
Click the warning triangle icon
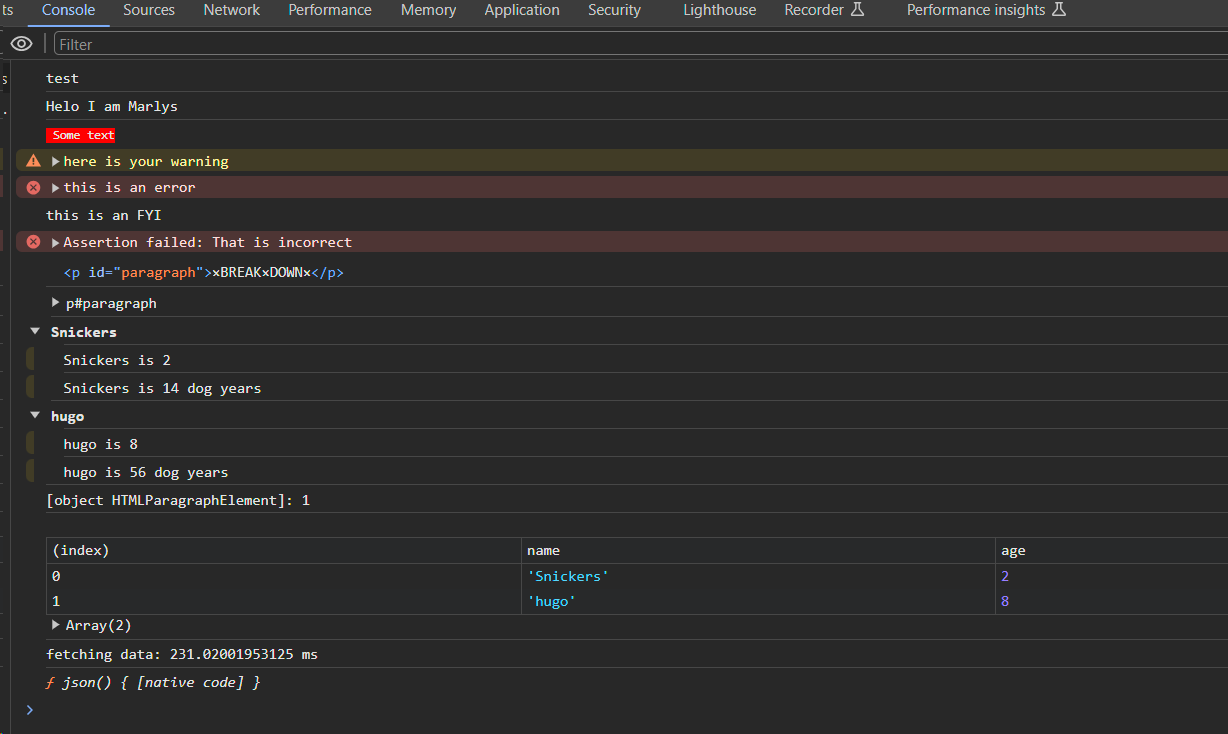tap(33, 161)
